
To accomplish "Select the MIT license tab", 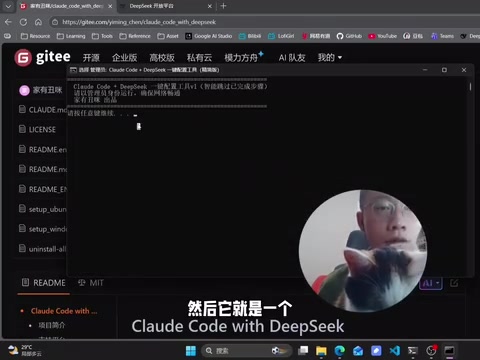I will pyautogui.click(x=91, y=283).
